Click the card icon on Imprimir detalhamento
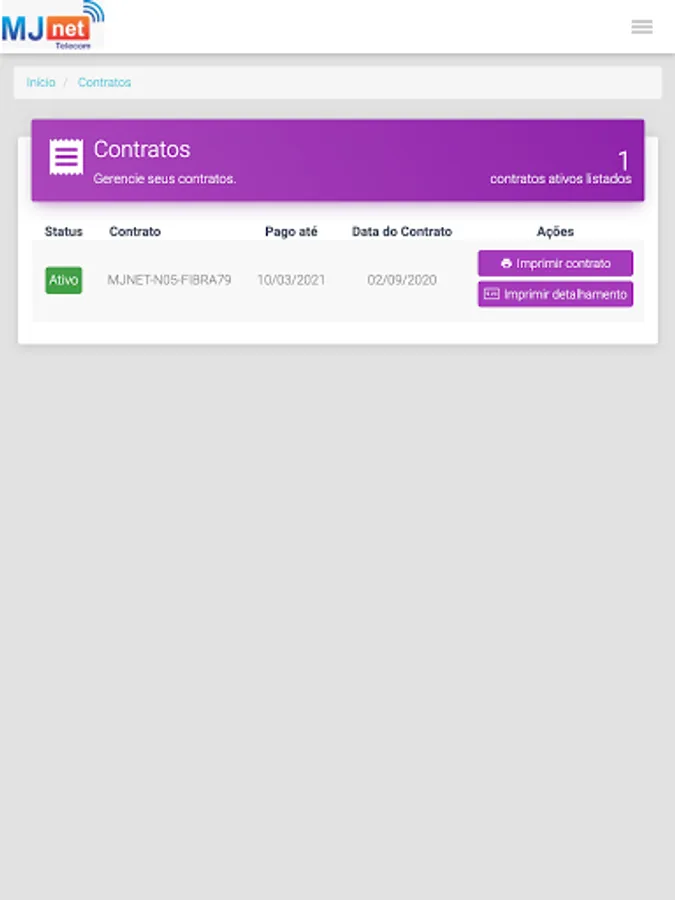 tap(491, 294)
